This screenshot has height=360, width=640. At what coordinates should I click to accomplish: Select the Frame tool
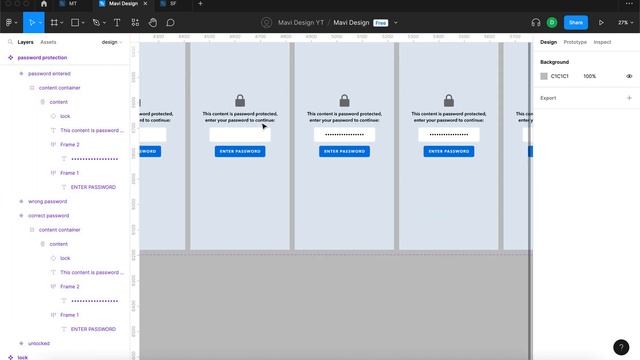click(x=54, y=23)
